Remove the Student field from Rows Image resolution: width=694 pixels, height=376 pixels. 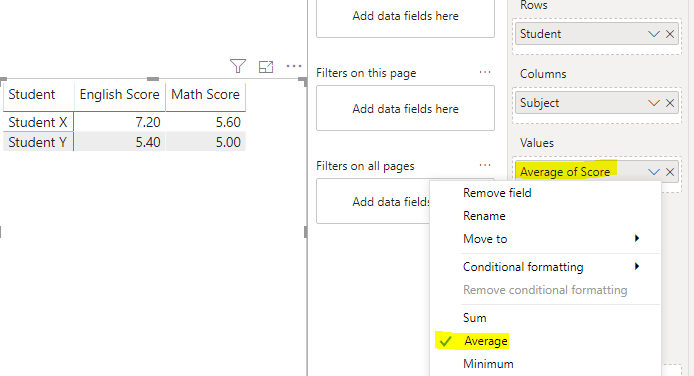[x=670, y=34]
